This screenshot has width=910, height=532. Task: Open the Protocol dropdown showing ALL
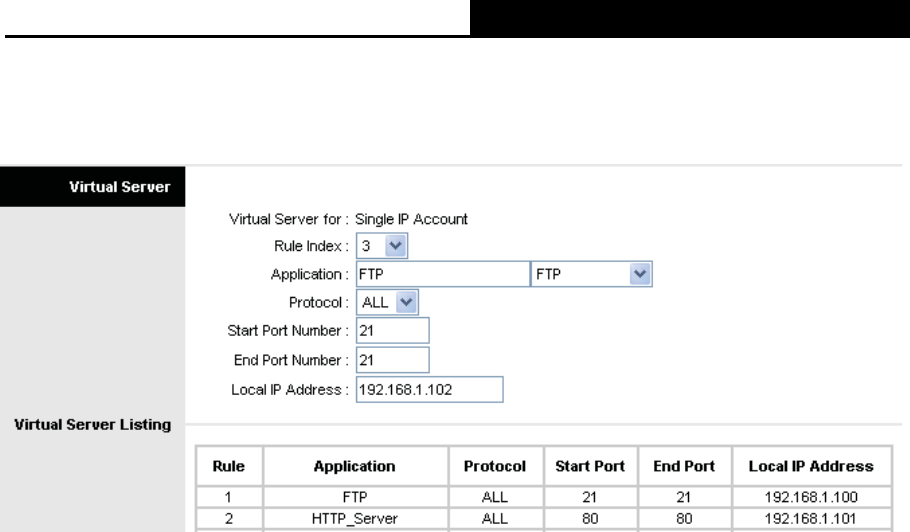tap(387, 302)
